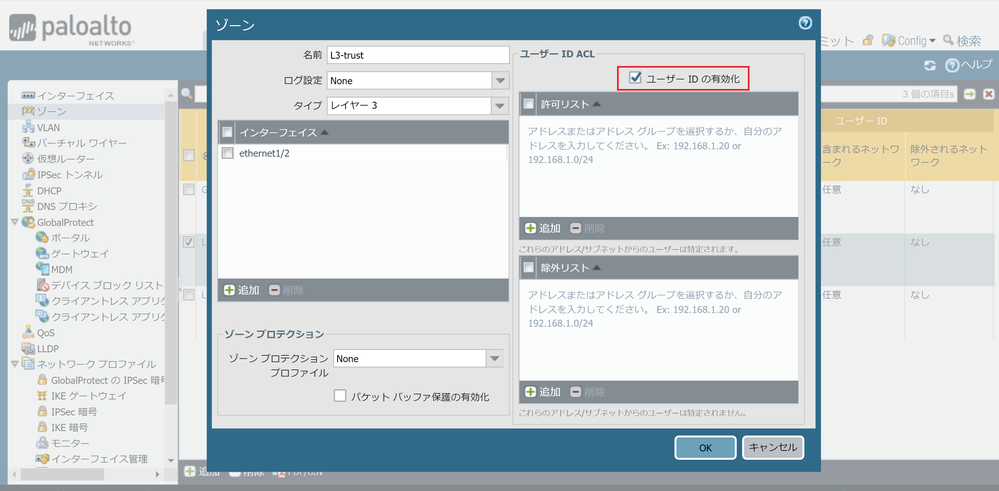Click the lock icon beside Config
Screen dimensions: 999x491
pyautogui.click(x=868, y=40)
